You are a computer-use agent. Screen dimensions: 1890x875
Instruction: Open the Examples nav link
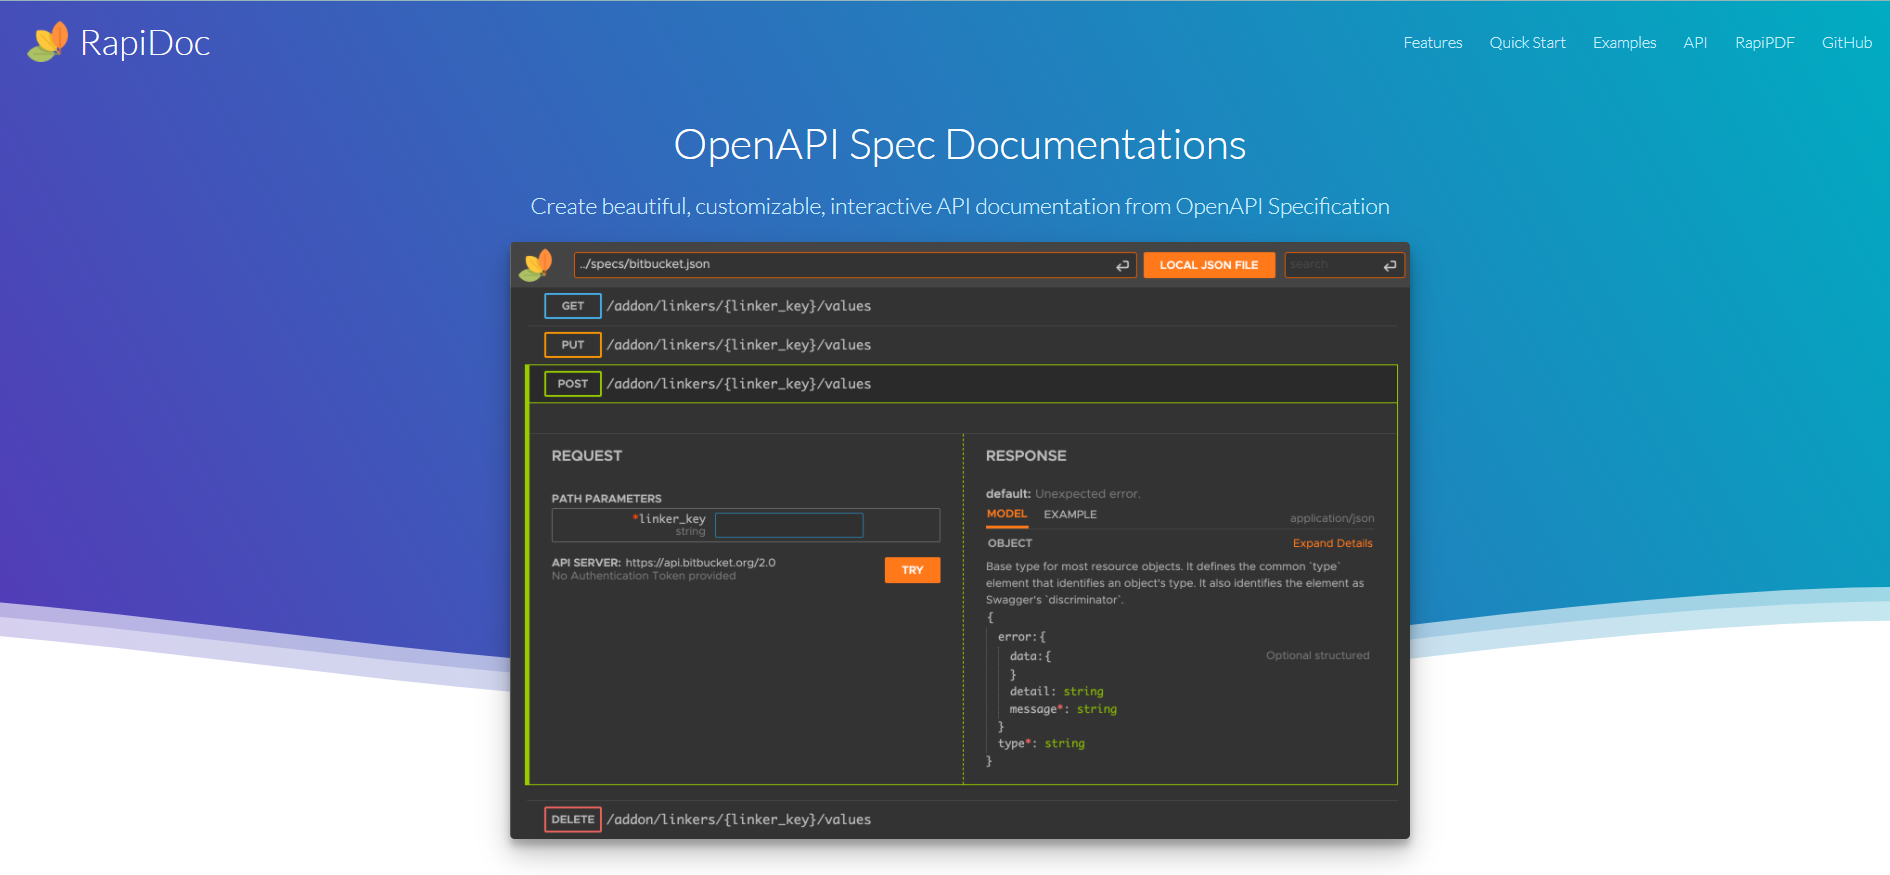pyautogui.click(x=1624, y=43)
